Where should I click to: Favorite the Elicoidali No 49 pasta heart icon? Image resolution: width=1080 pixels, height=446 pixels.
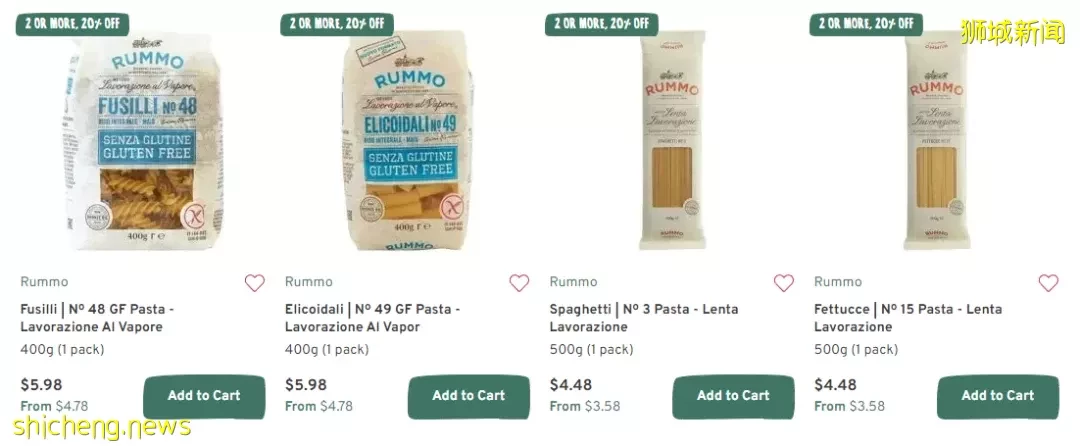519,283
